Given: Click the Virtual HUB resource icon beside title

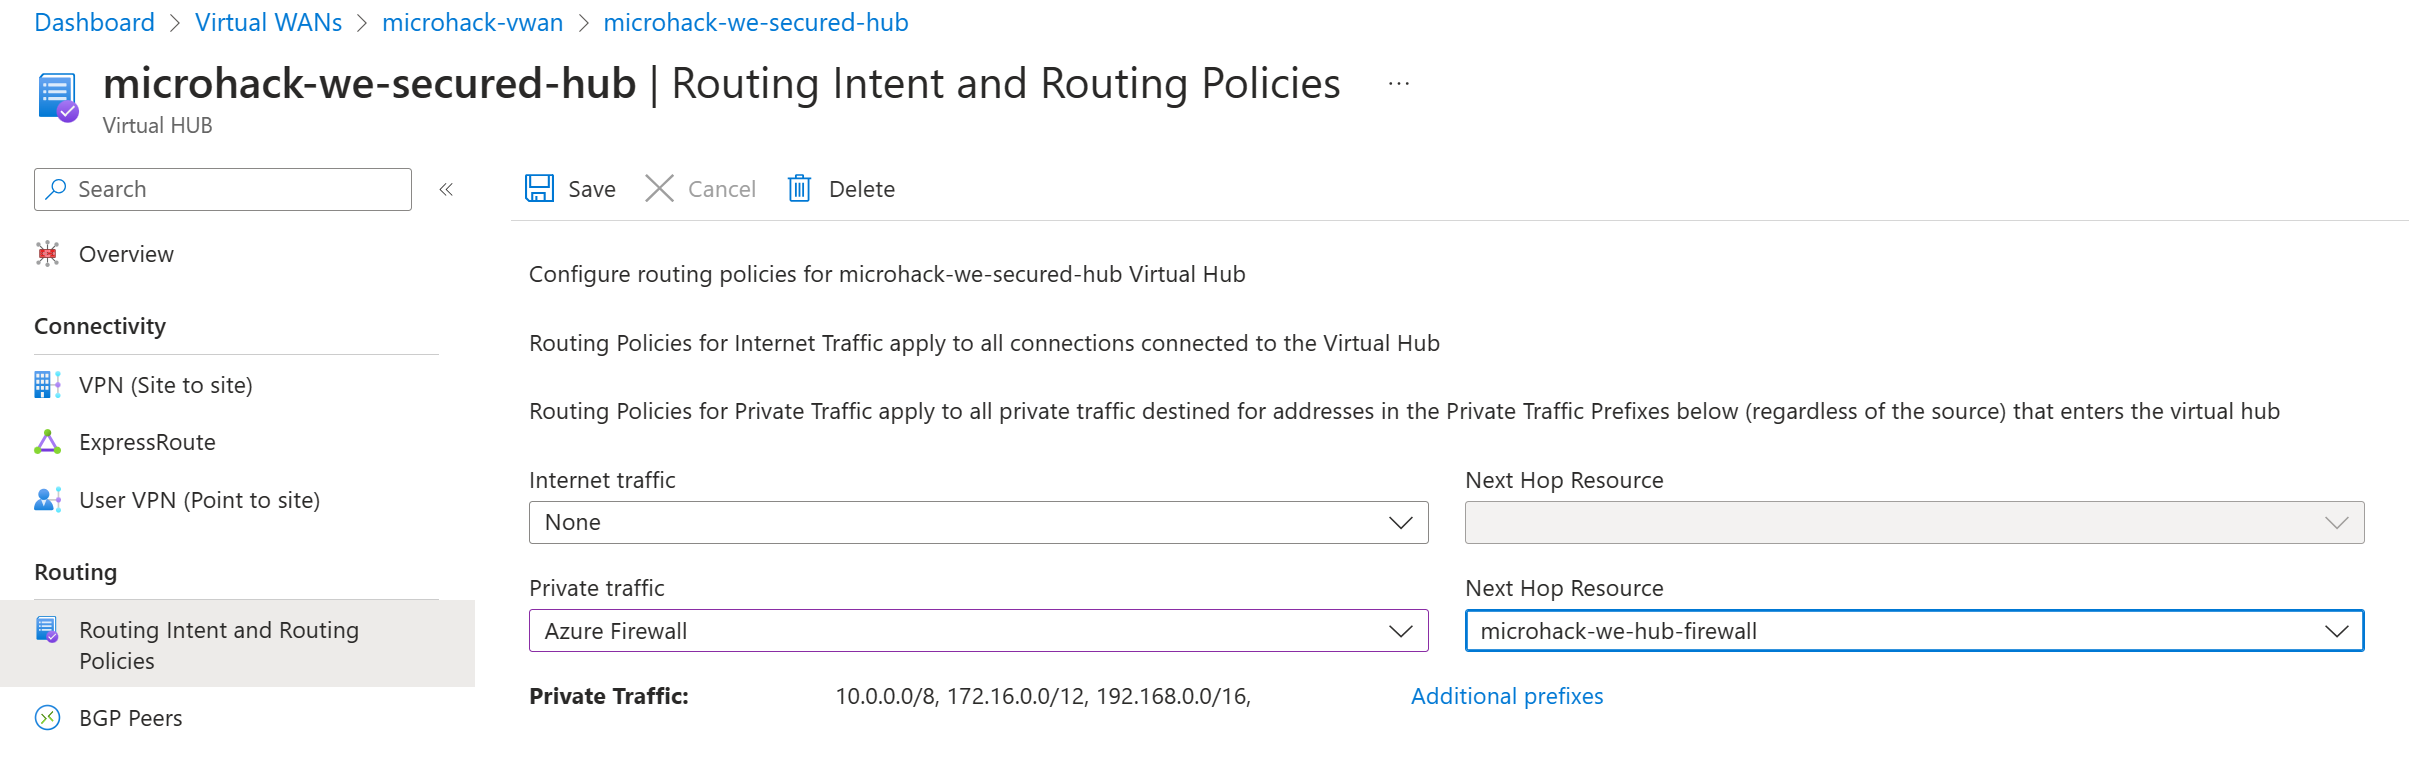Looking at the screenshot, I should (x=58, y=97).
